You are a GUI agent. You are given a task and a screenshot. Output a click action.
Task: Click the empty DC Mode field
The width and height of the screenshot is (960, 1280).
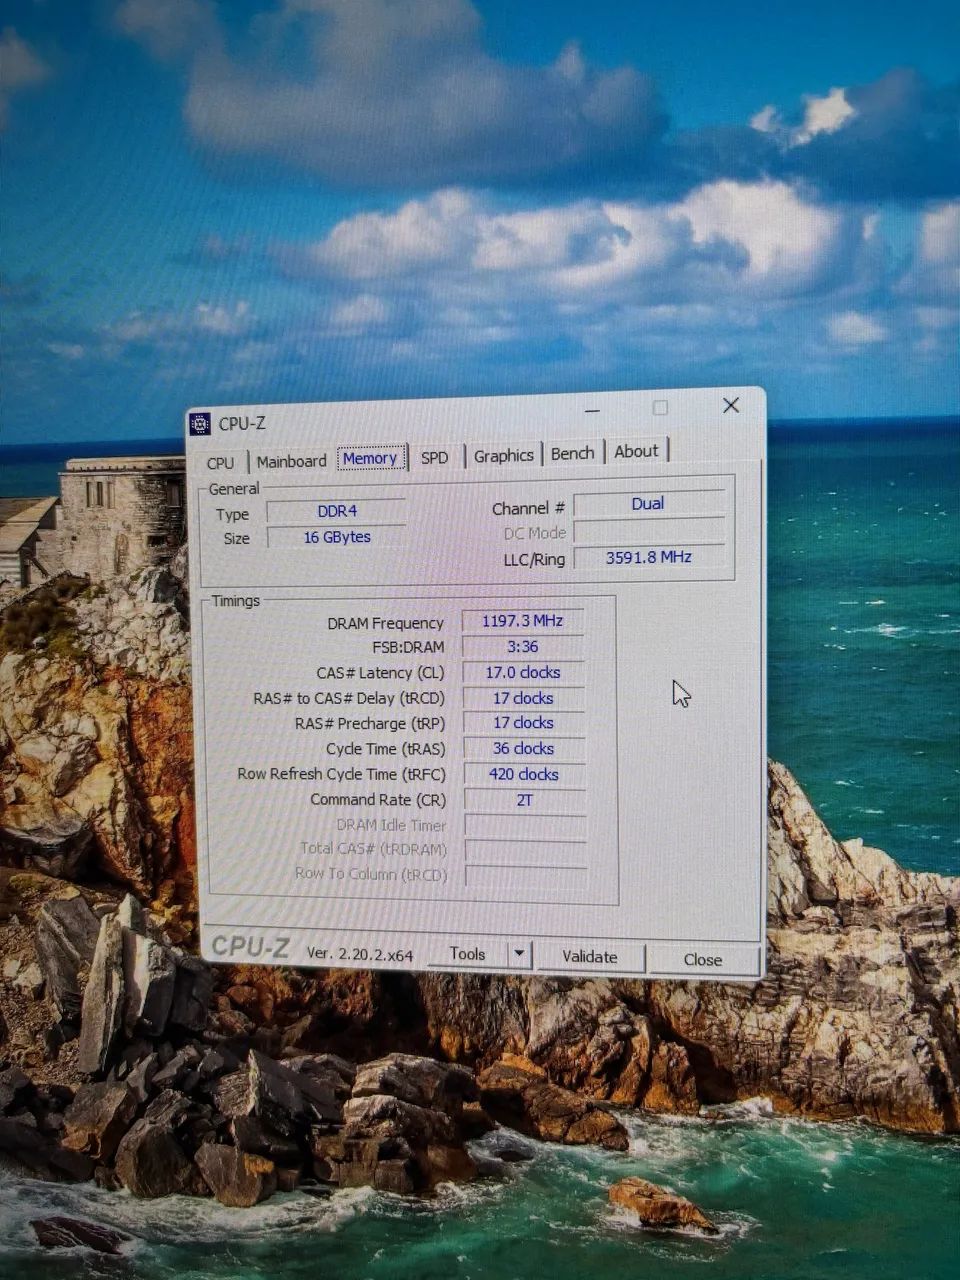649,531
